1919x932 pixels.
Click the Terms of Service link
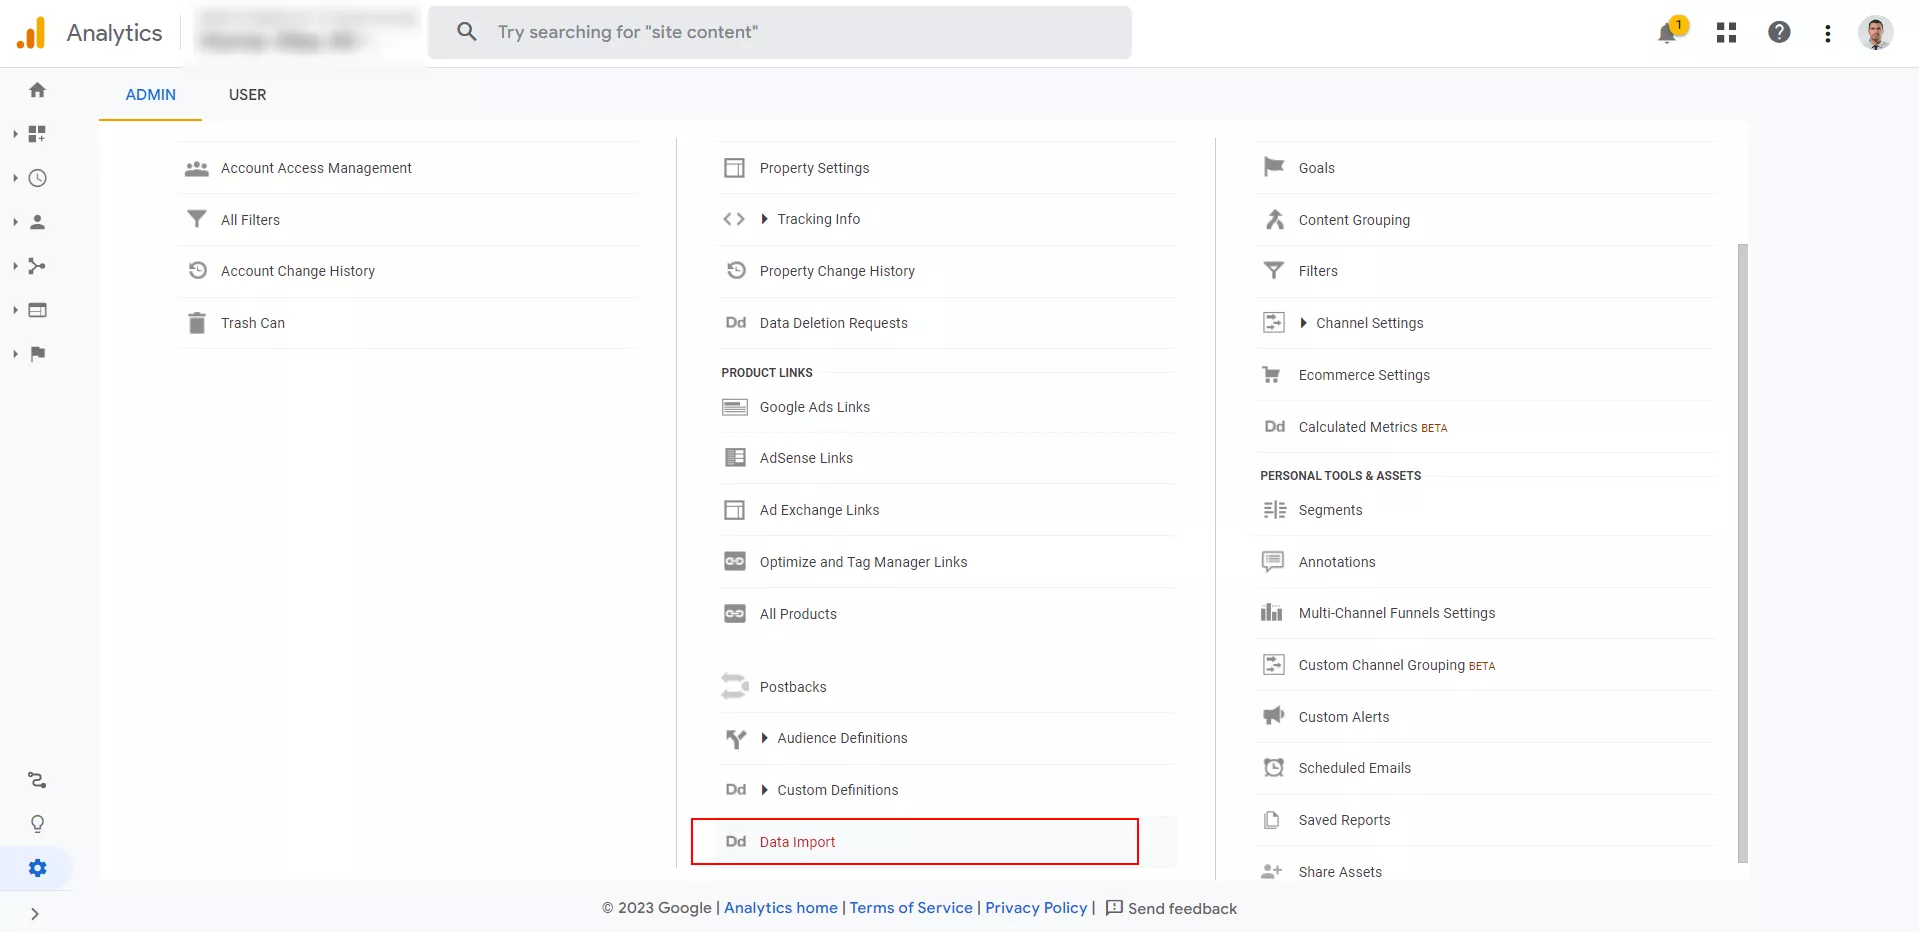pos(911,908)
